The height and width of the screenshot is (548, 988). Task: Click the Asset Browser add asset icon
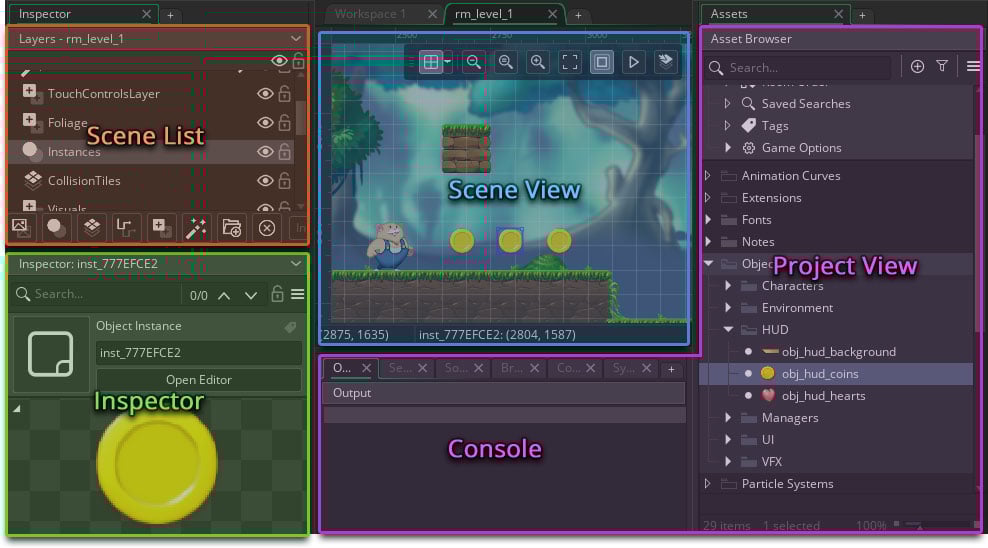917,66
